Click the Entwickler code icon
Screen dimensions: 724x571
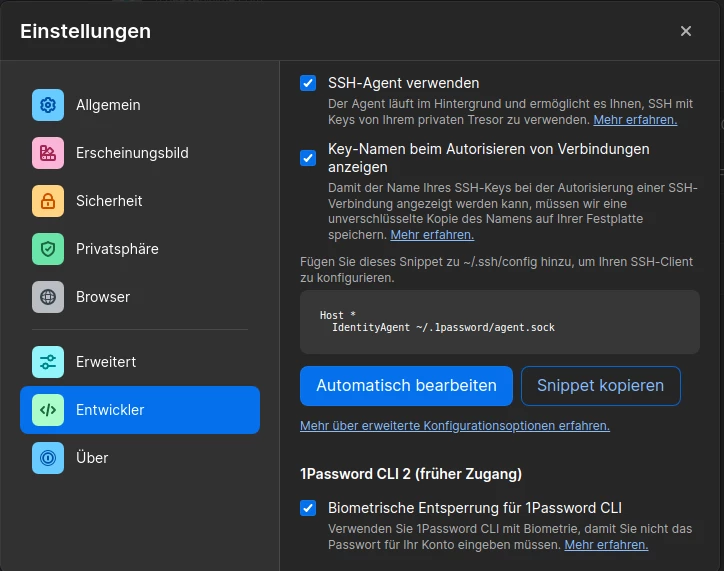pyautogui.click(x=48, y=410)
